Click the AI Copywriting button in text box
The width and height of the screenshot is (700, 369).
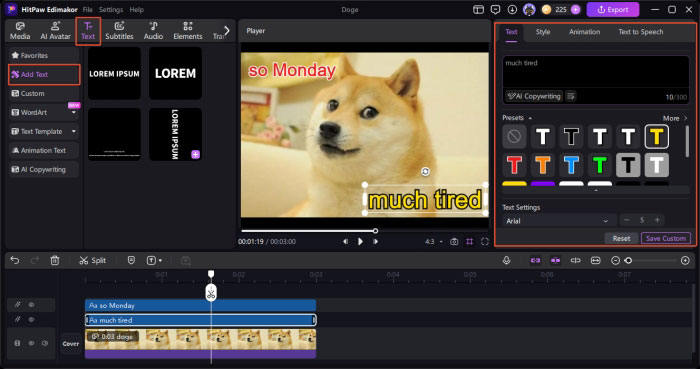(x=534, y=96)
